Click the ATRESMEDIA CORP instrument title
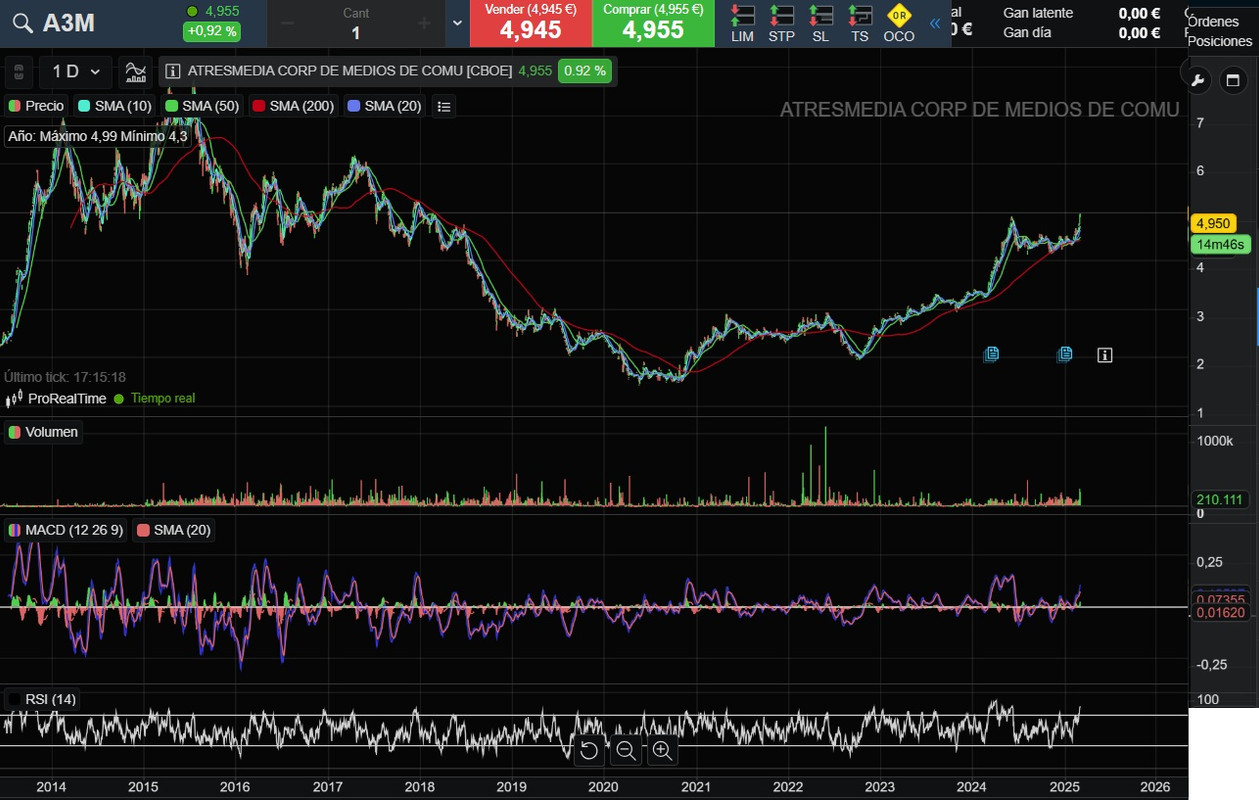The height and width of the screenshot is (800, 1259). pos(350,72)
